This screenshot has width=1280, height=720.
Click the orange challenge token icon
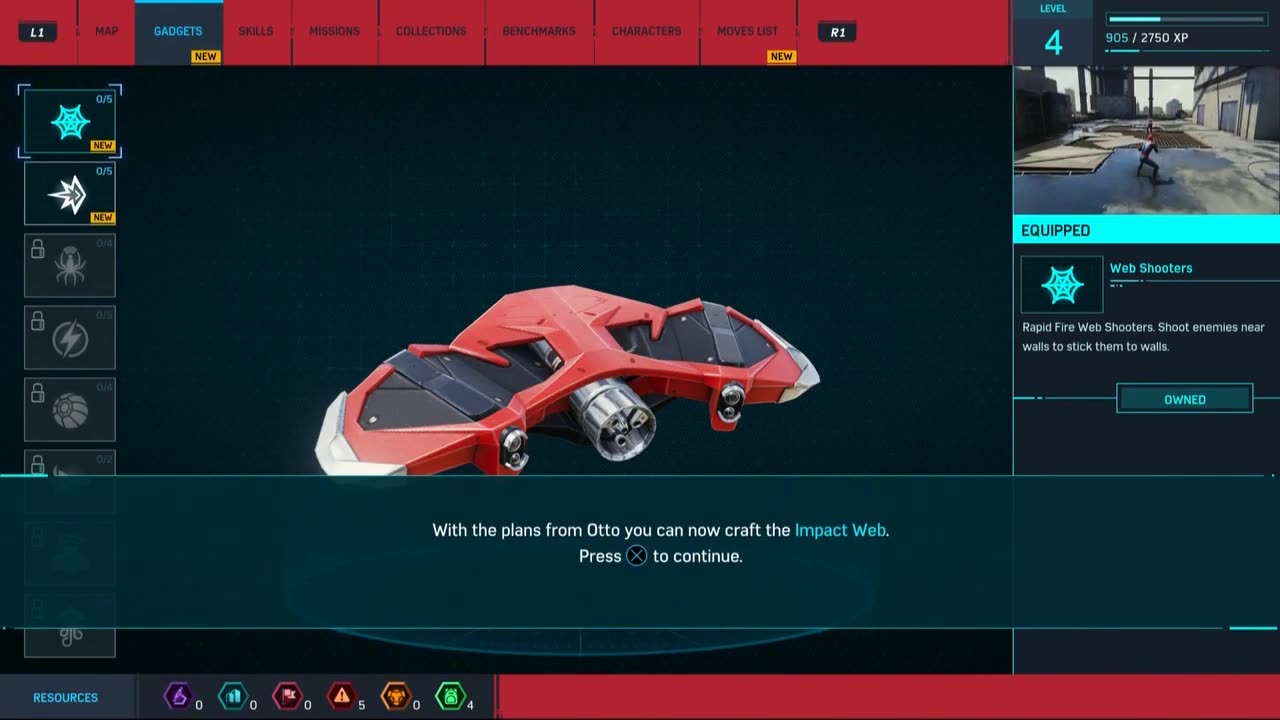(396, 696)
